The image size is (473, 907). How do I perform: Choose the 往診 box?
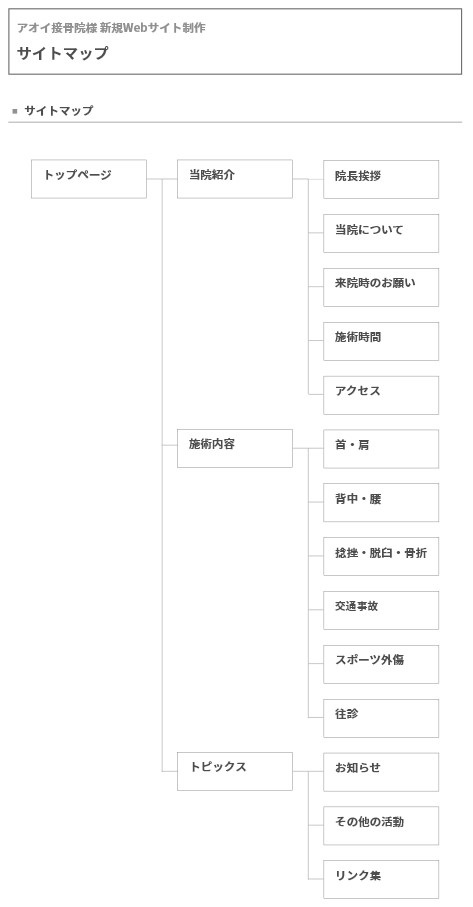[380, 718]
